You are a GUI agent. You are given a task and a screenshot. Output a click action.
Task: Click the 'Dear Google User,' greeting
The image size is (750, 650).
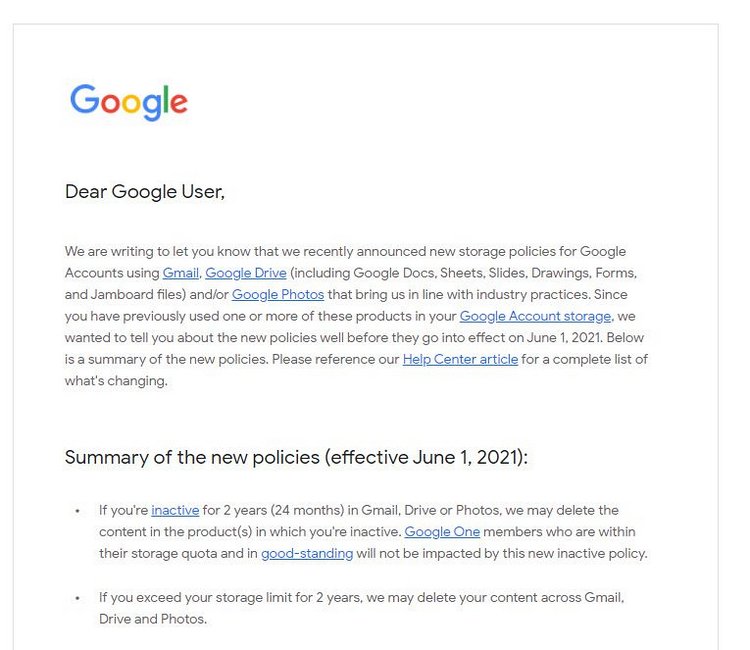pyautogui.click(x=144, y=192)
